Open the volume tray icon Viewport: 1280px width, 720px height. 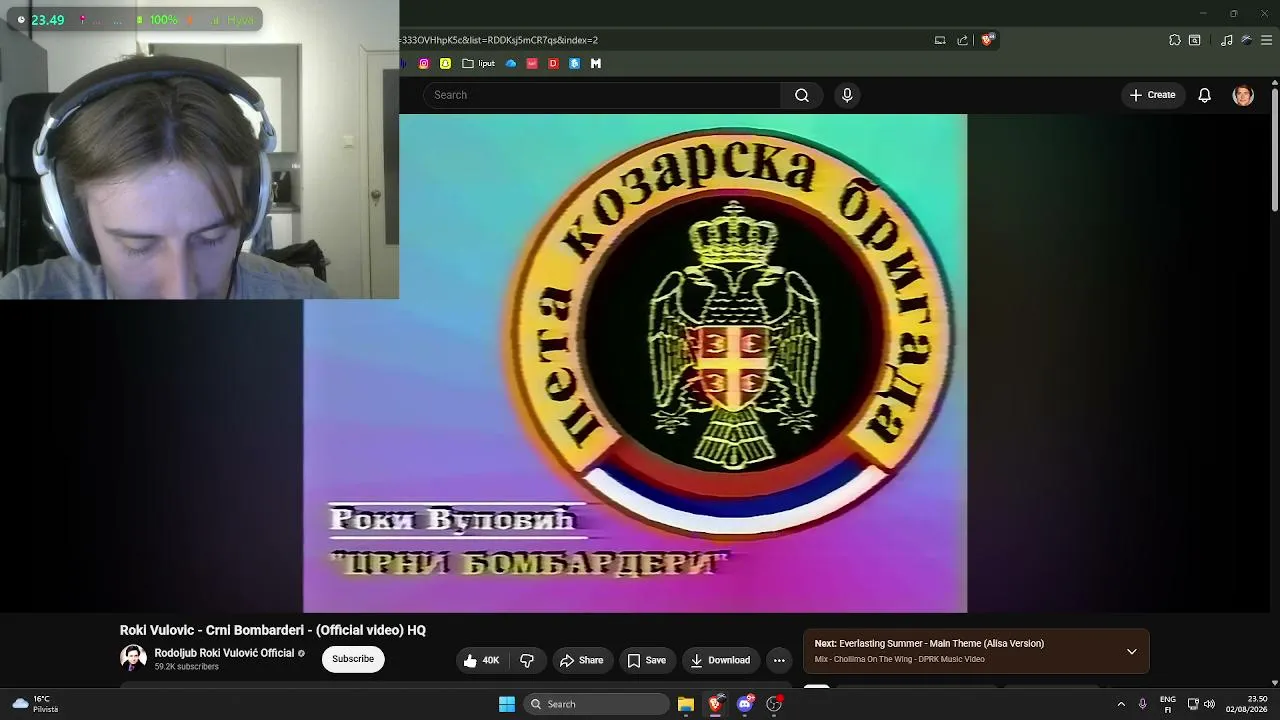click(x=1209, y=704)
